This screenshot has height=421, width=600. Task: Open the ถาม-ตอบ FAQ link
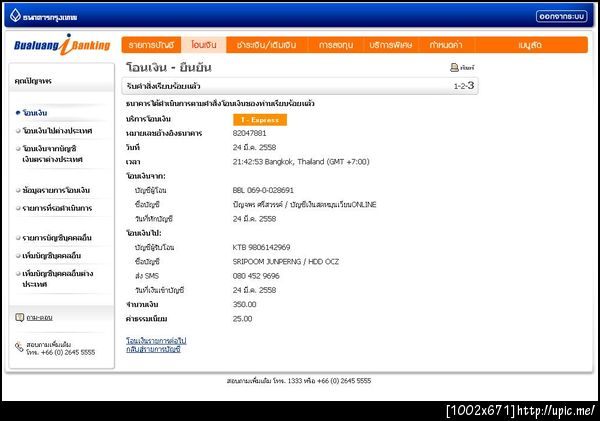(x=39, y=317)
